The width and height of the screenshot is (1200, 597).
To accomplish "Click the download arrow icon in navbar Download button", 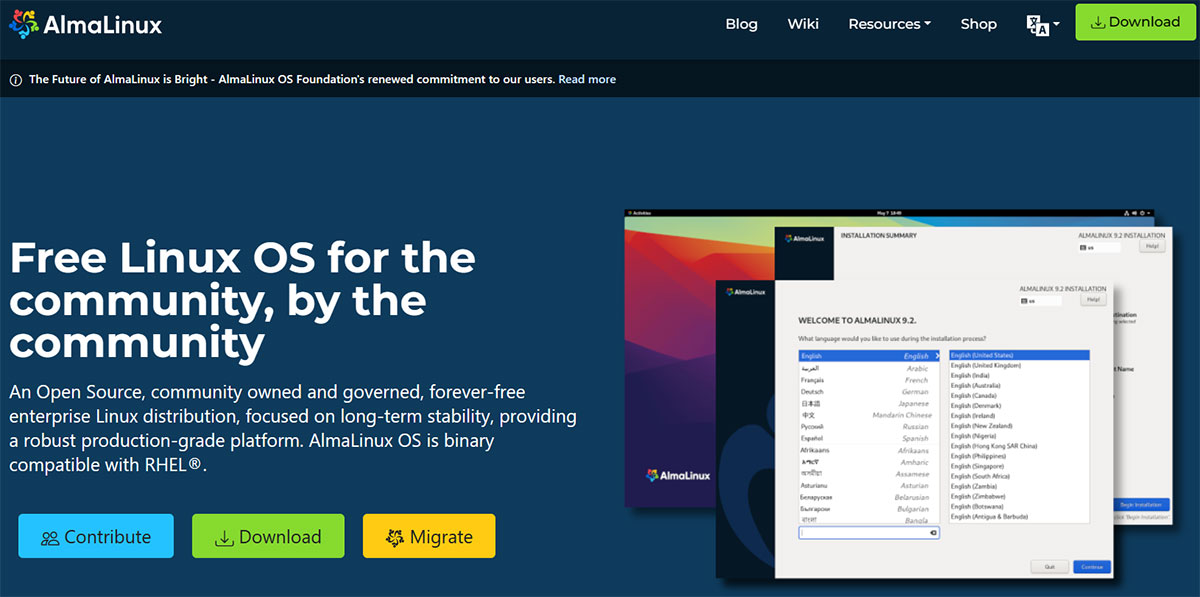I will pos(1097,23).
